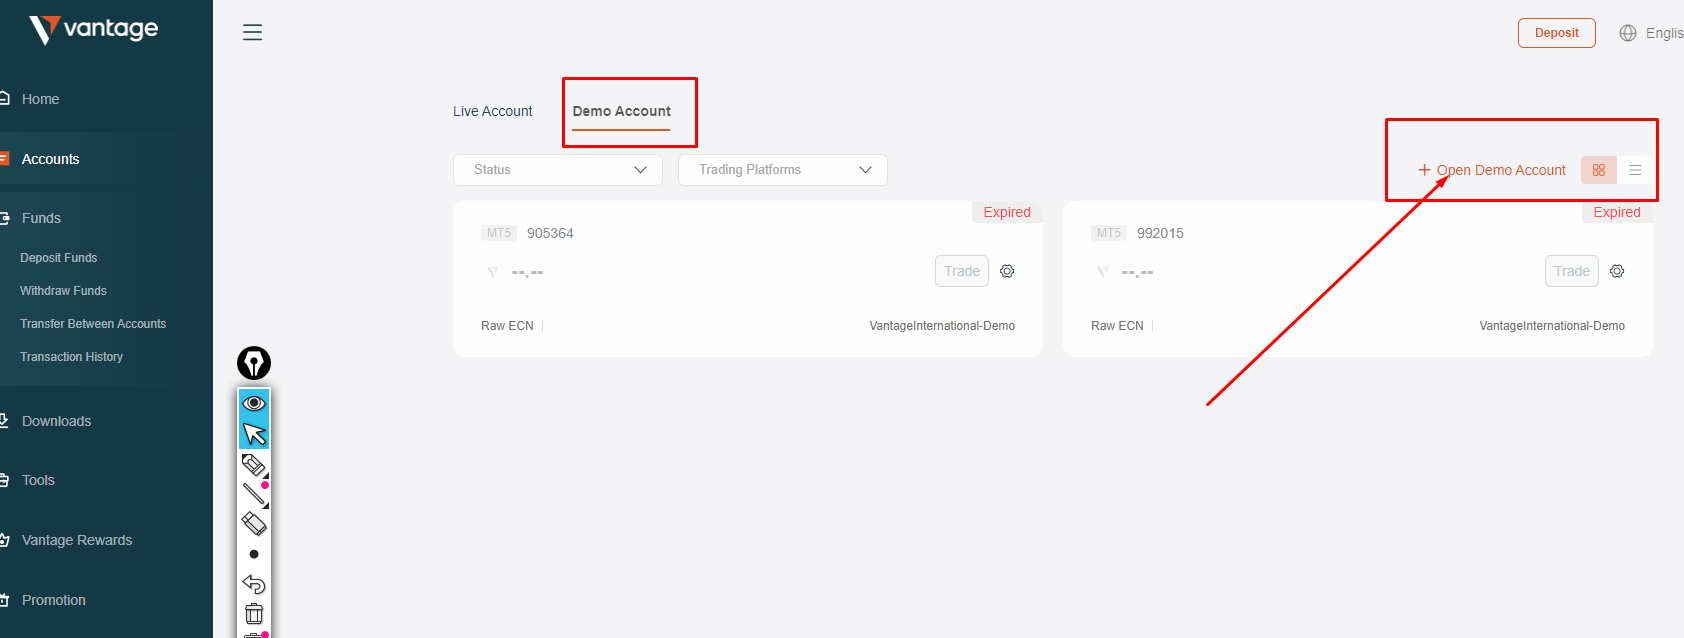The height and width of the screenshot is (638, 1684).
Task: Open the Status dropdown
Action: pos(558,170)
